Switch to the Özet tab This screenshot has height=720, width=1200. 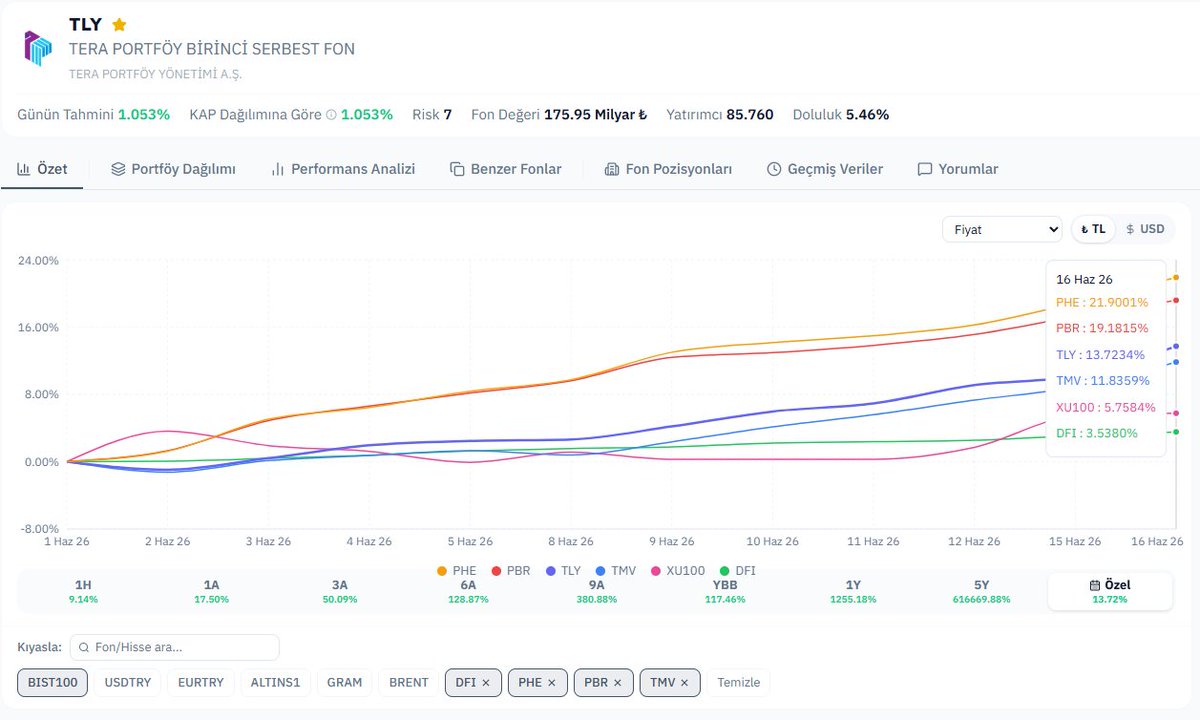(x=42, y=169)
